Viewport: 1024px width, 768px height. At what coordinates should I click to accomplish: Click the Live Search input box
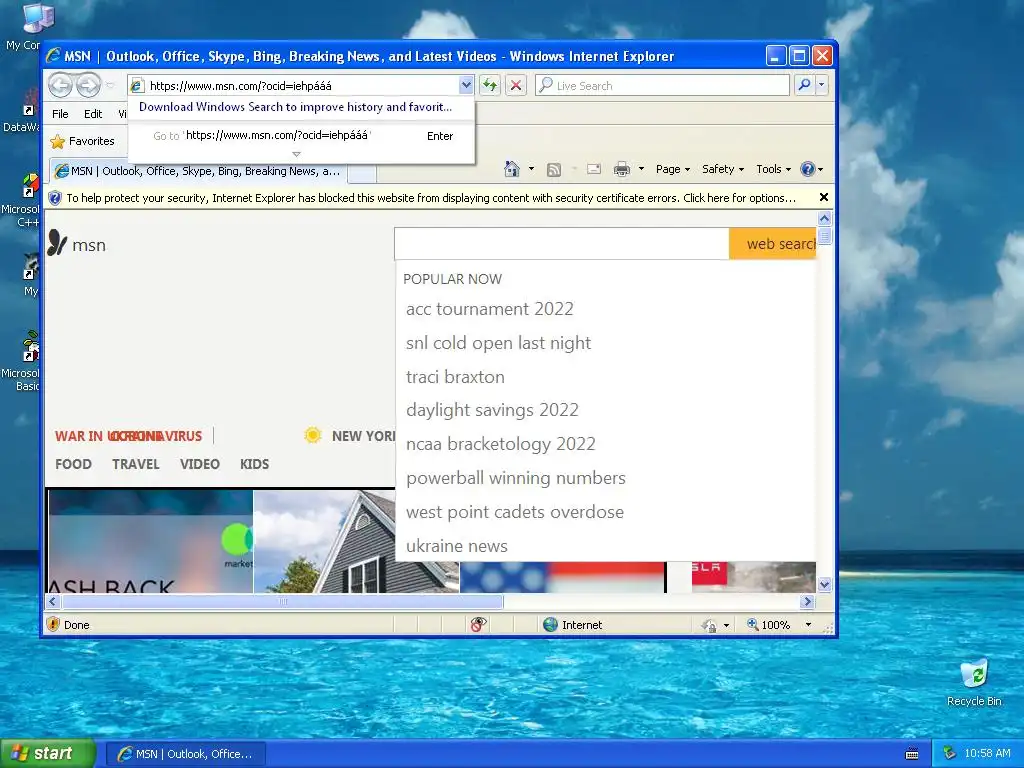coord(662,86)
